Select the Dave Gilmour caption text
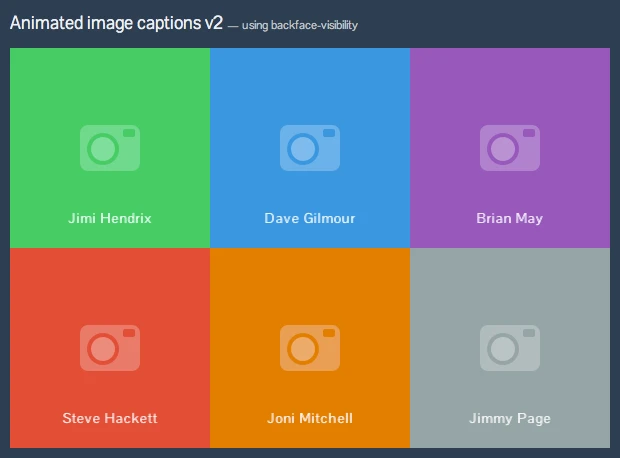Image resolution: width=620 pixels, height=458 pixels. point(310,218)
